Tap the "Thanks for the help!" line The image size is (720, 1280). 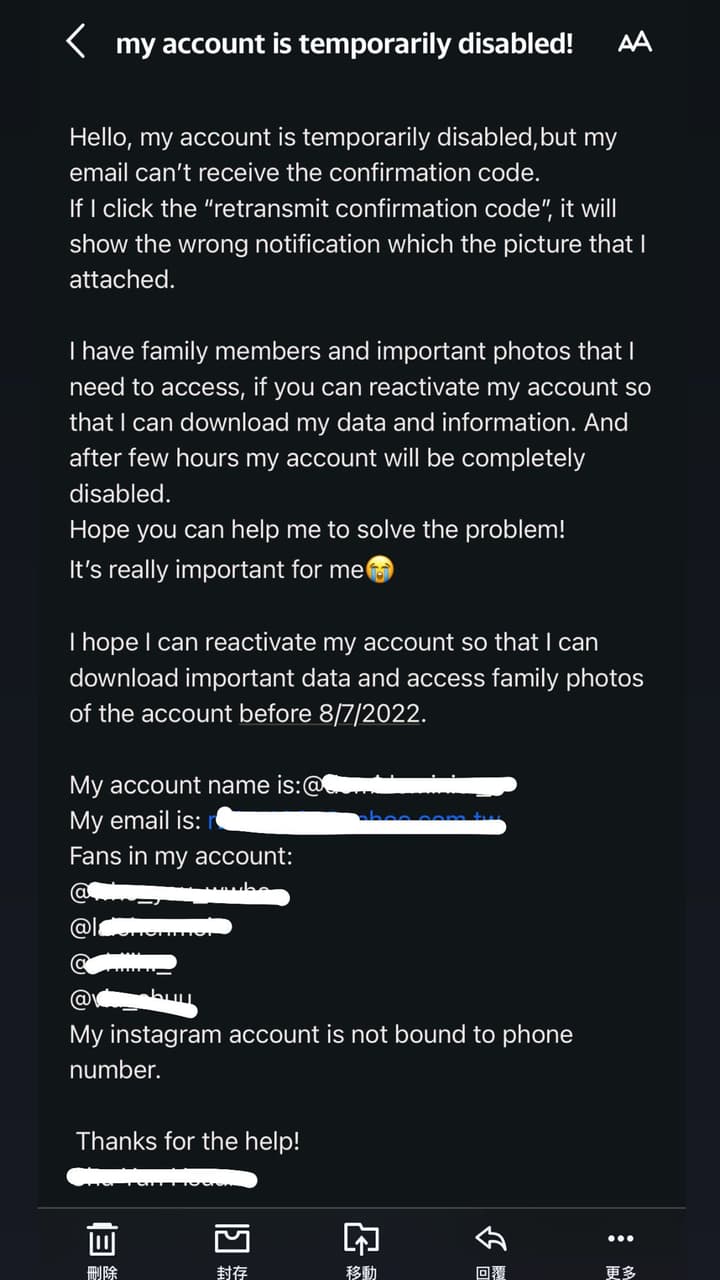[x=188, y=1141]
